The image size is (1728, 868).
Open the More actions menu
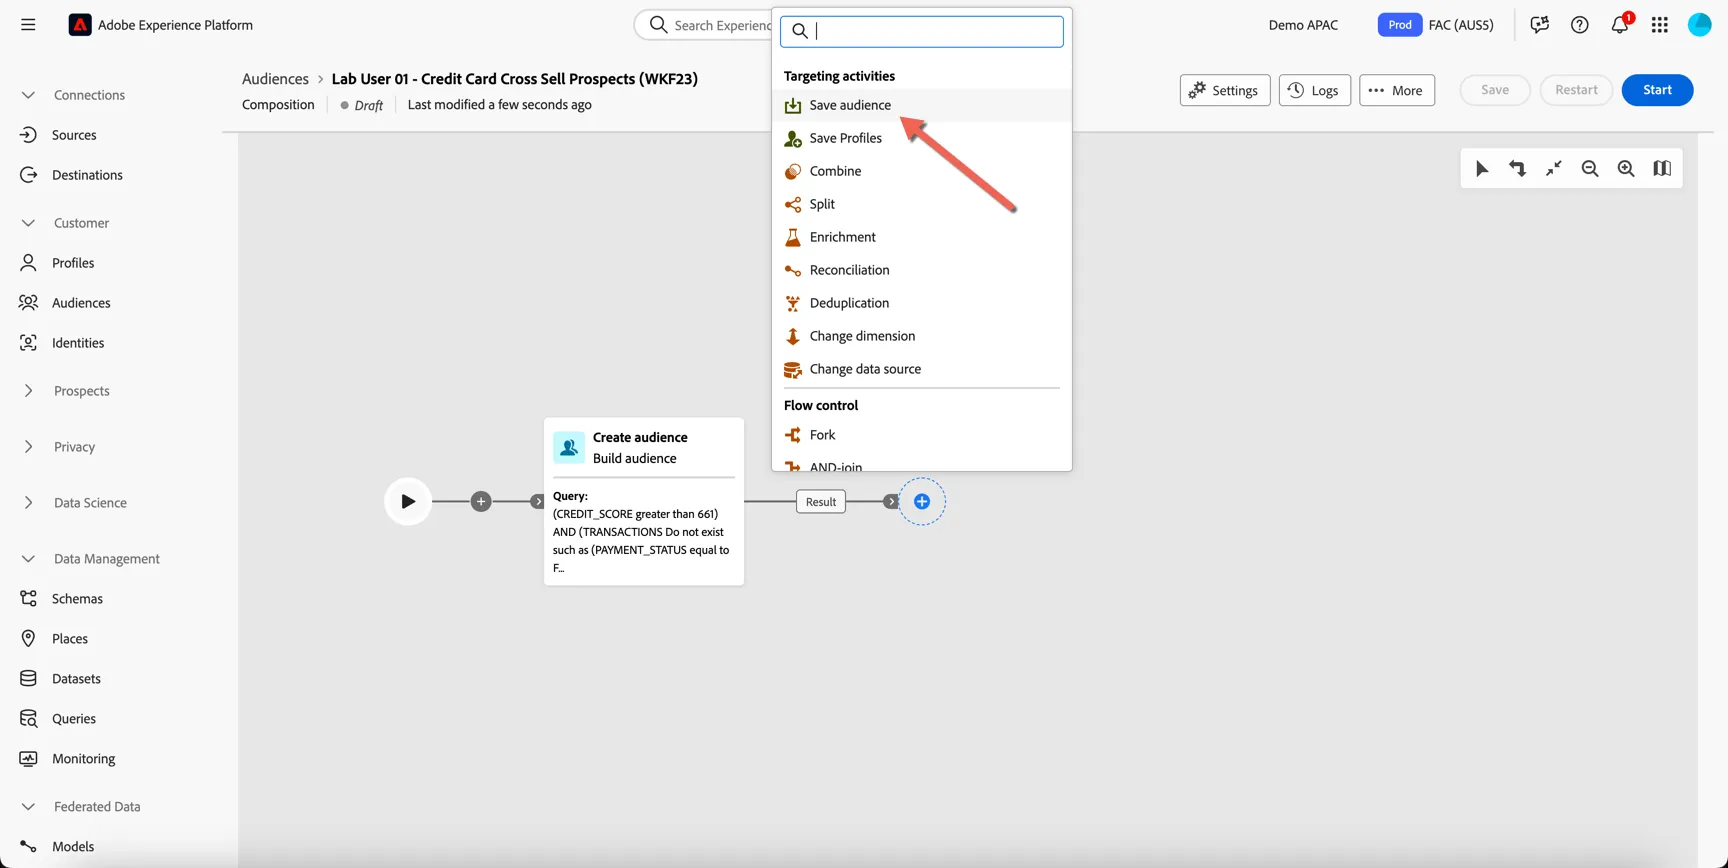tap(1397, 90)
